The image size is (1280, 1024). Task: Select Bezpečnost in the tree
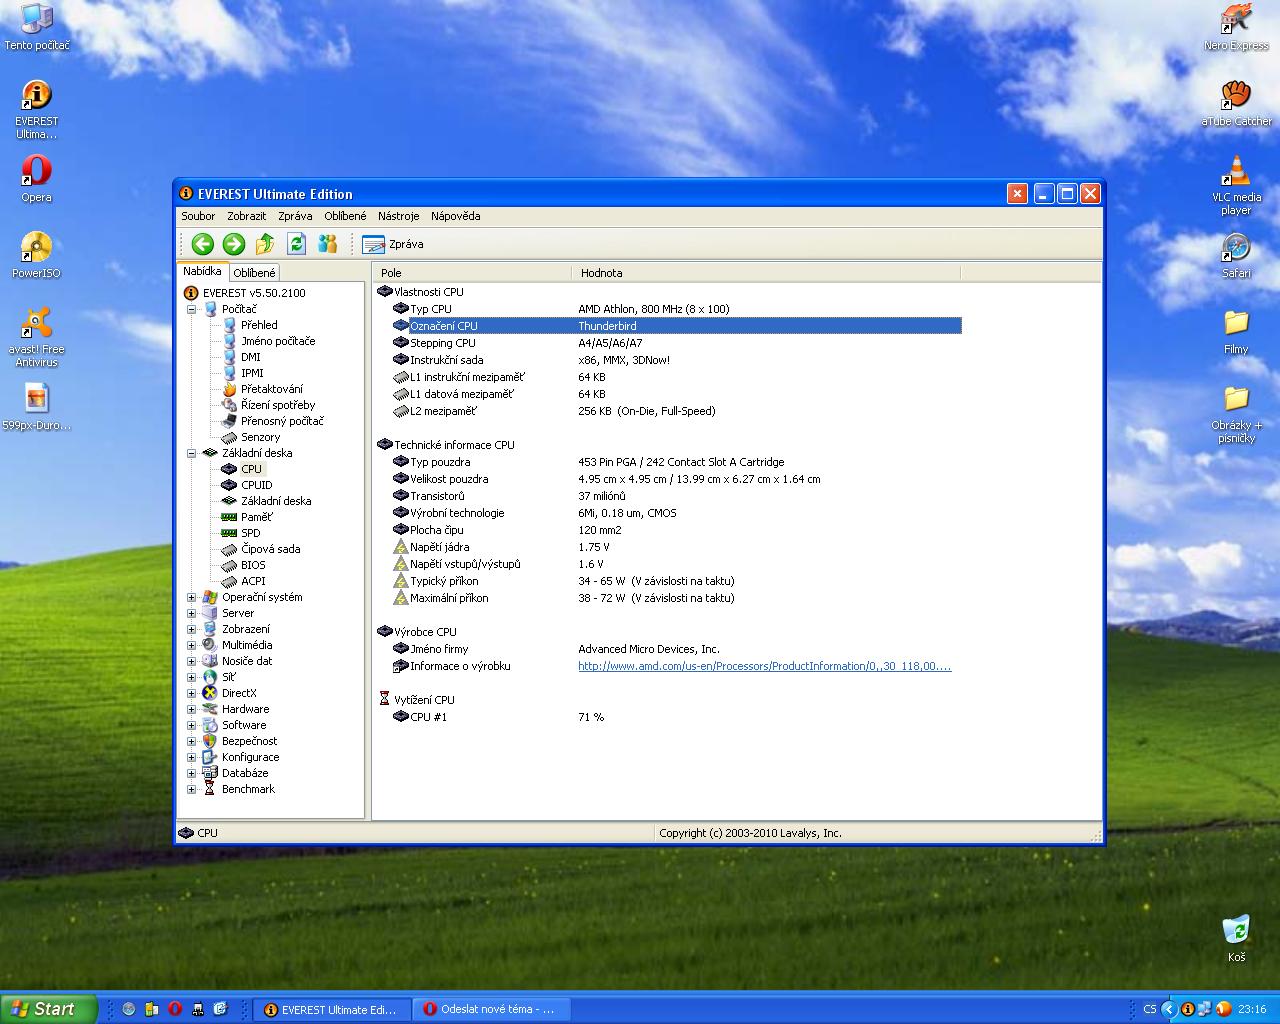point(249,741)
